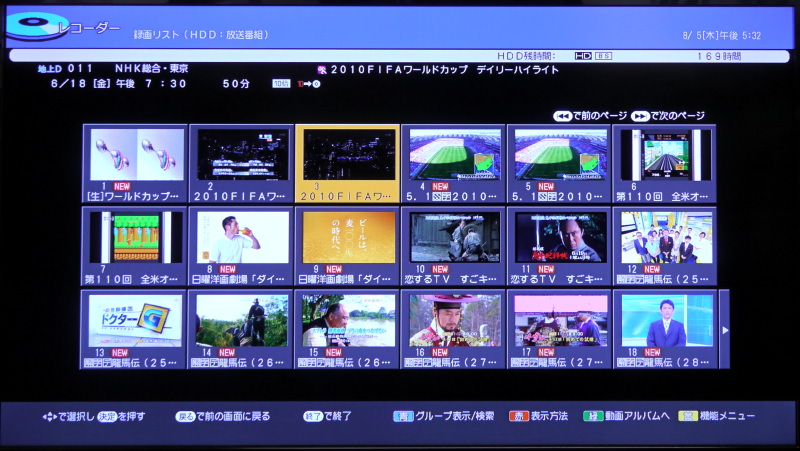Click the date time 8/5 午後 5:32

pyautogui.click(x=721, y=36)
